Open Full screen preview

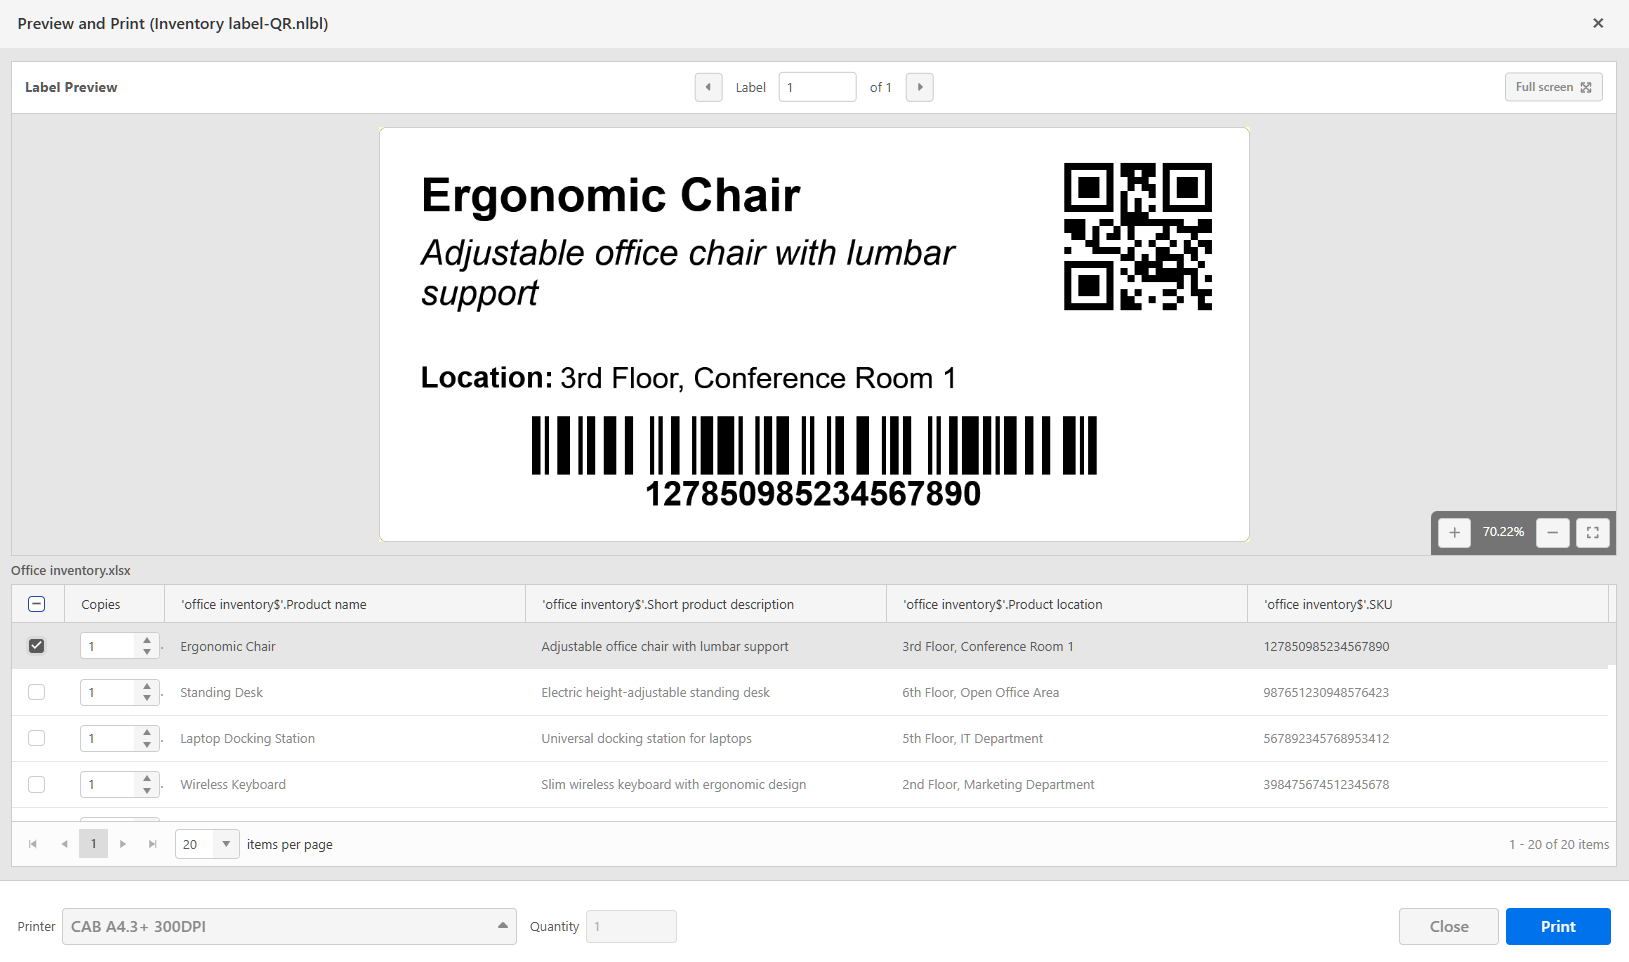[1553, 87]
